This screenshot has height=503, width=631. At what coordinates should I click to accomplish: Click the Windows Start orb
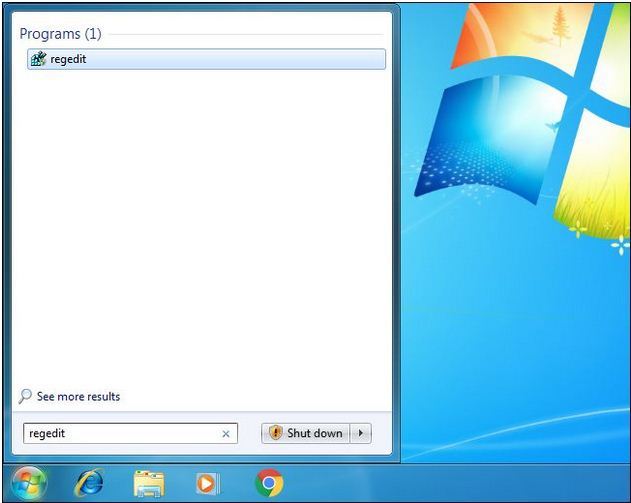click(x=29, y=483)
